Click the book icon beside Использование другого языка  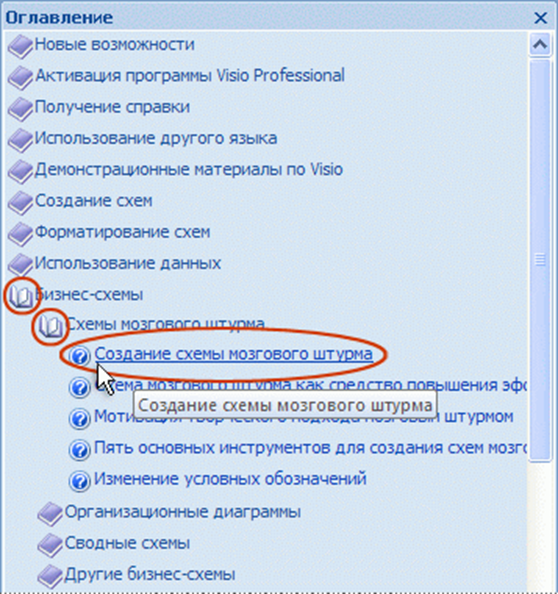20,141
